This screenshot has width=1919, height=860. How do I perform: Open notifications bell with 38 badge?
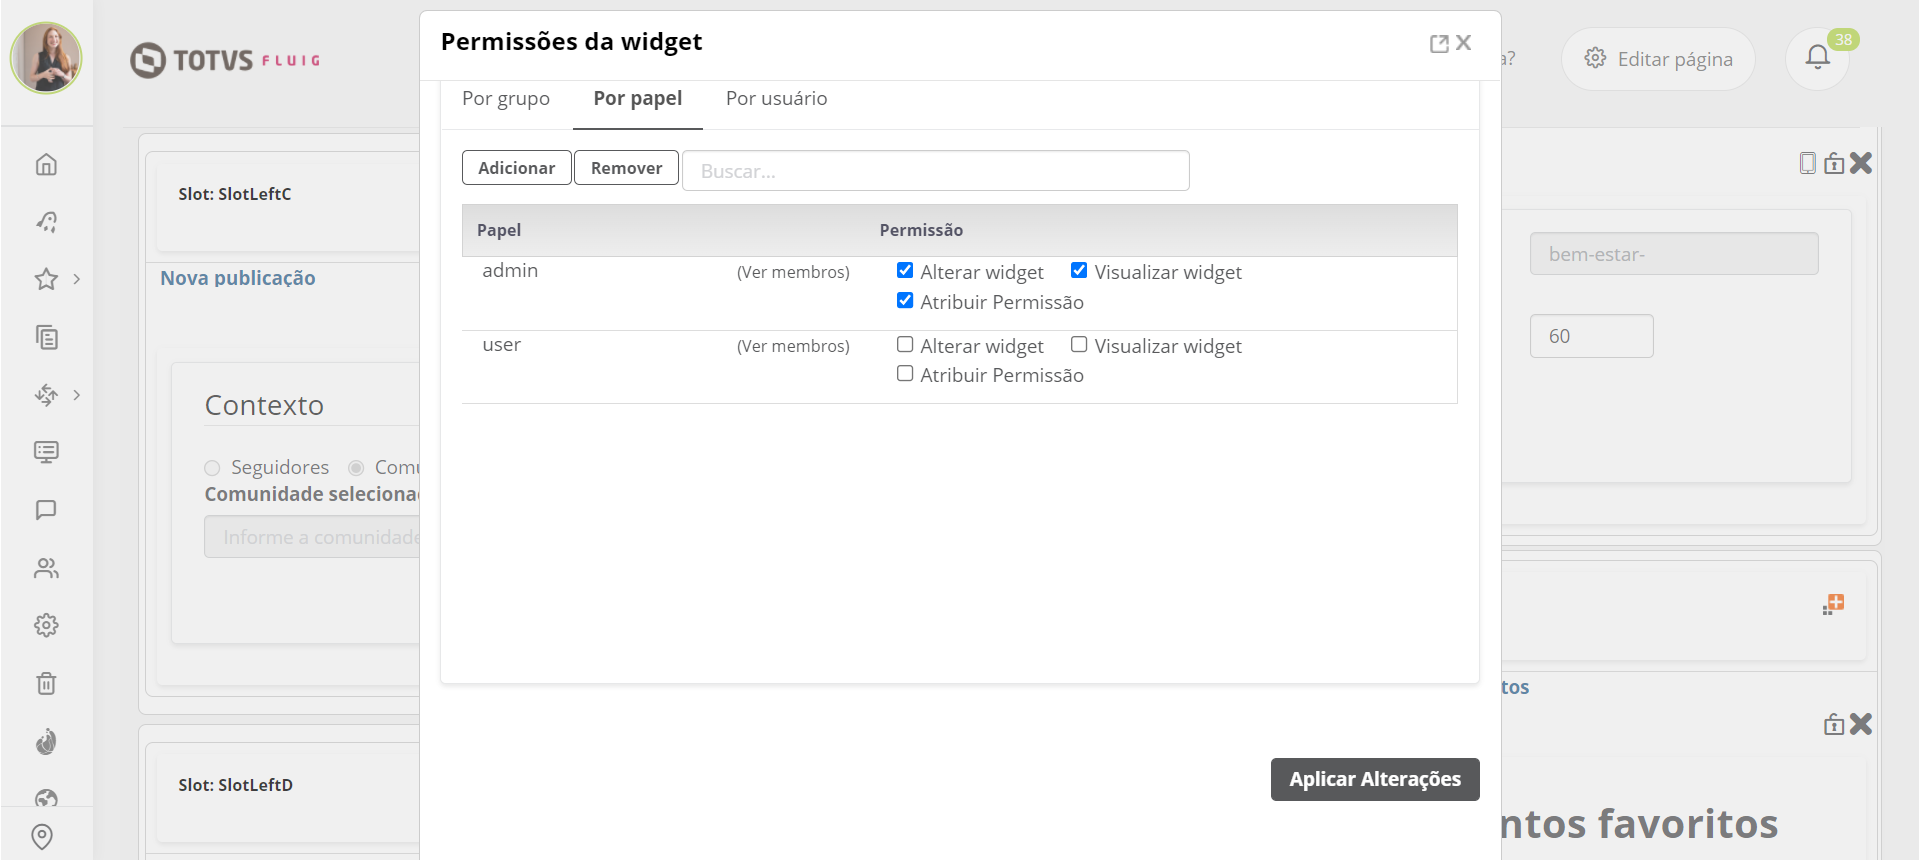pyautogui.click(x=1817, y=58)
